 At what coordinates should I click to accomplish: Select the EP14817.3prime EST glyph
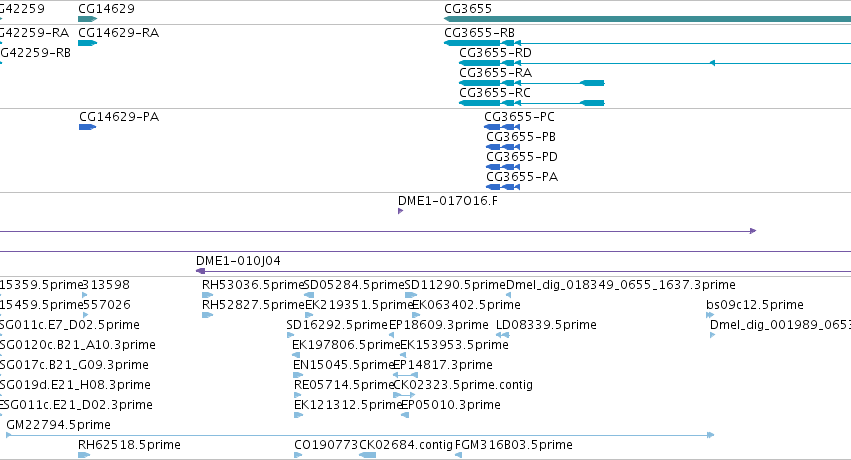[x=405, y=375]
